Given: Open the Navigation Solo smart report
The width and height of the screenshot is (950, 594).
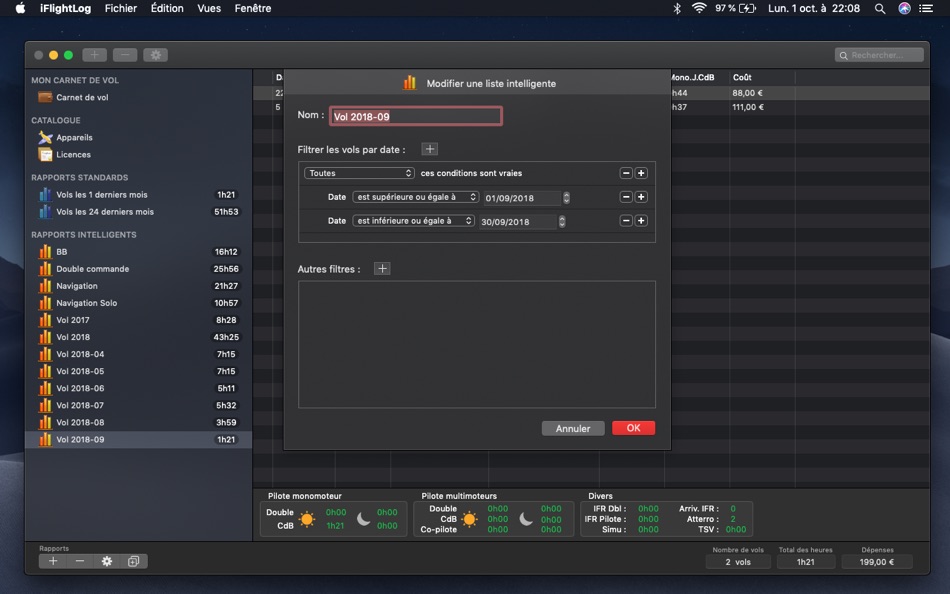Looking at the screenshot, I should 138,302.
